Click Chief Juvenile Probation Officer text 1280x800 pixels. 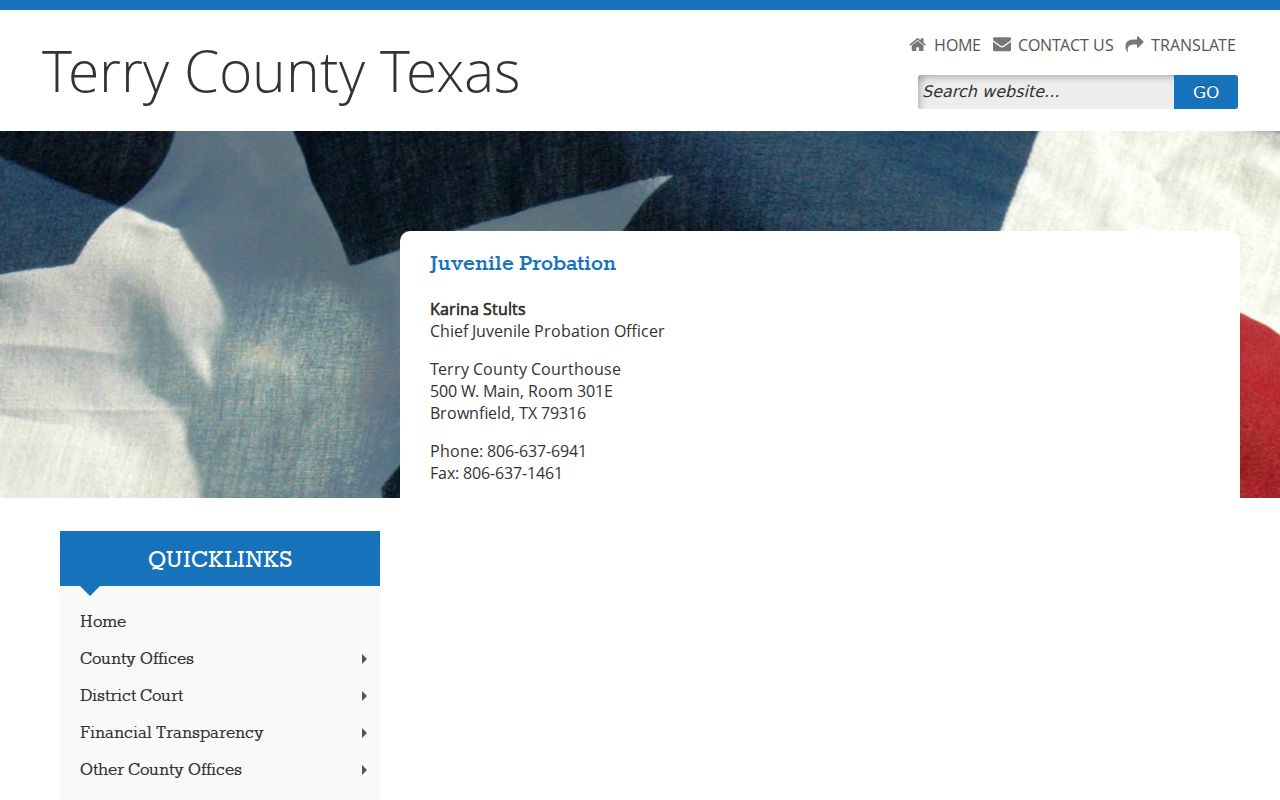click(547, 331)
